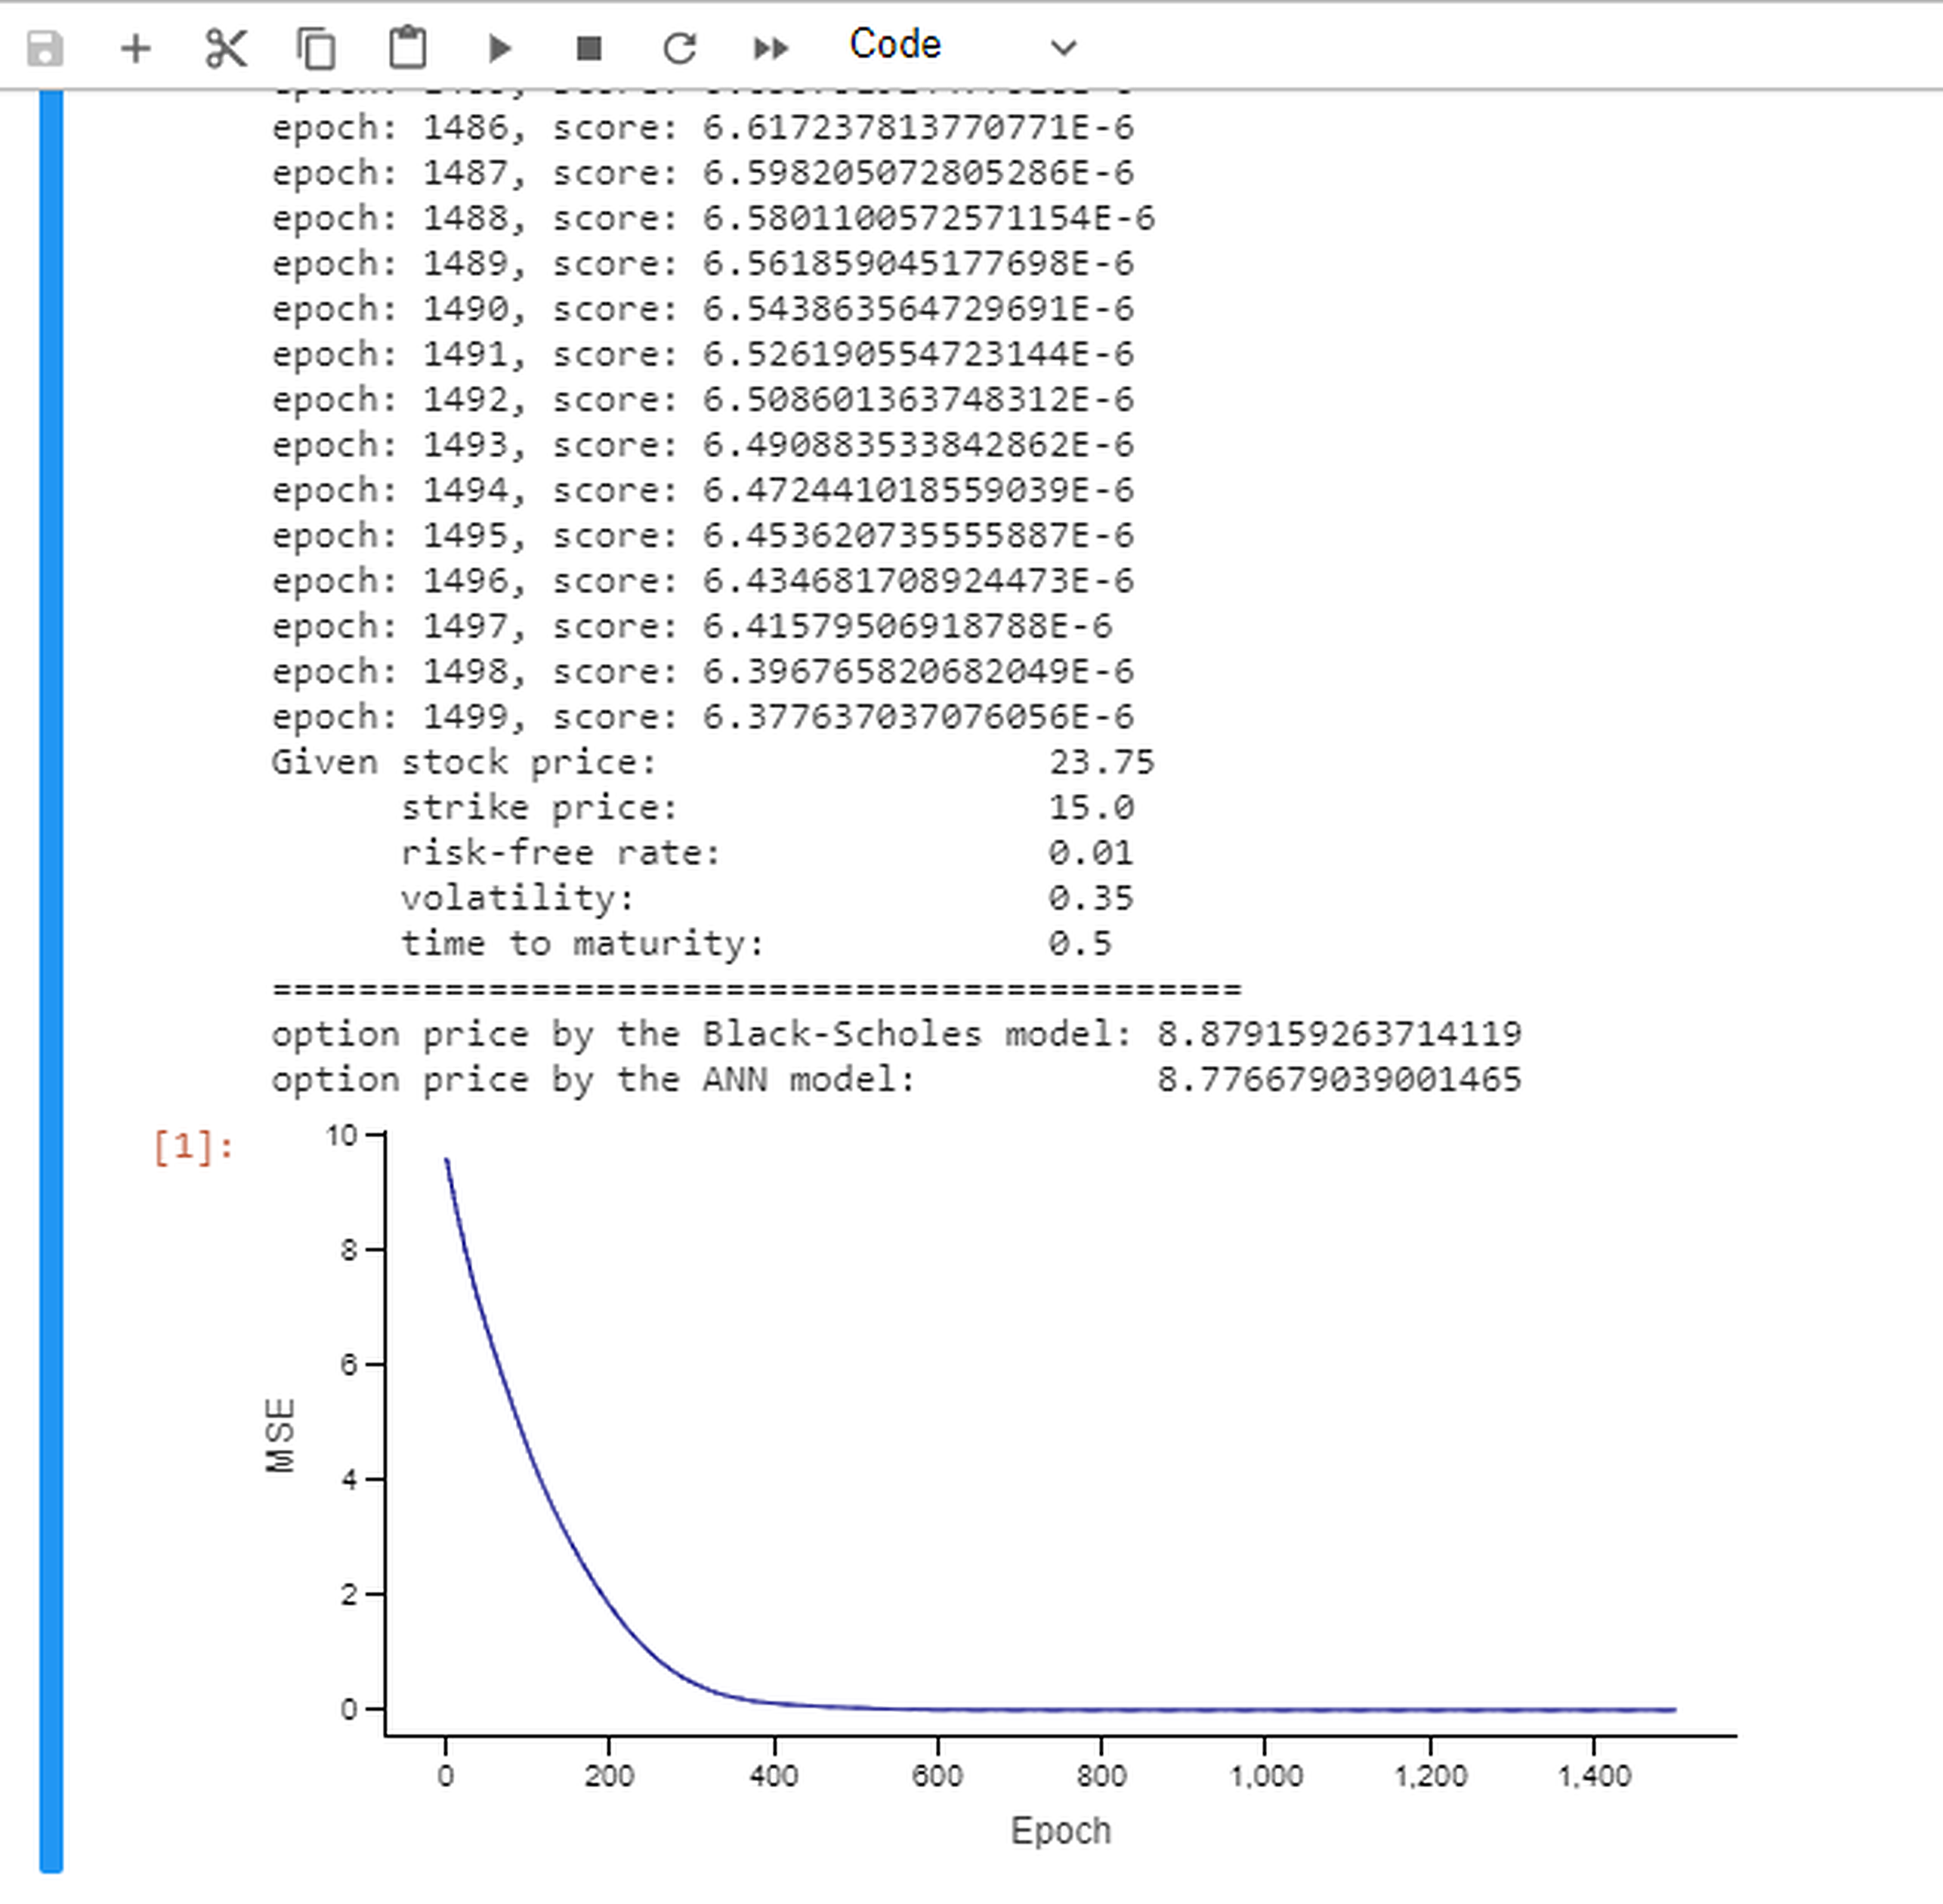Image resolution: width=1943 pixels, height=1904 pixels.
Task: Click the epoch 1486 score line
Action: pos(703,128)
